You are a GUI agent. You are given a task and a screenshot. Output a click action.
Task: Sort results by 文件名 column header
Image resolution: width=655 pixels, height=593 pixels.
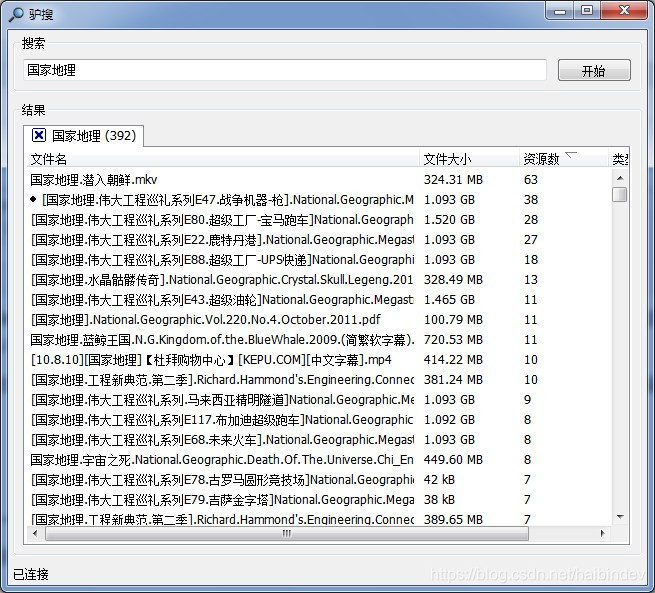[x=223, y=159]
